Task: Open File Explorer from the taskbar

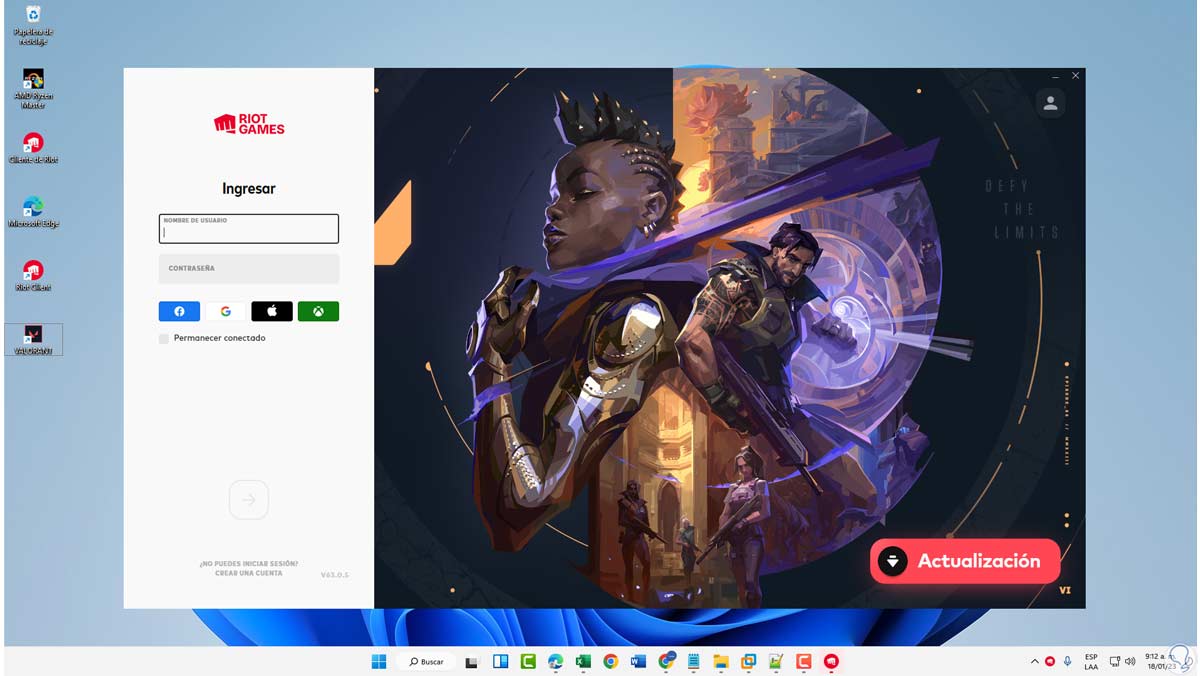Action: [x=721, y=661]
